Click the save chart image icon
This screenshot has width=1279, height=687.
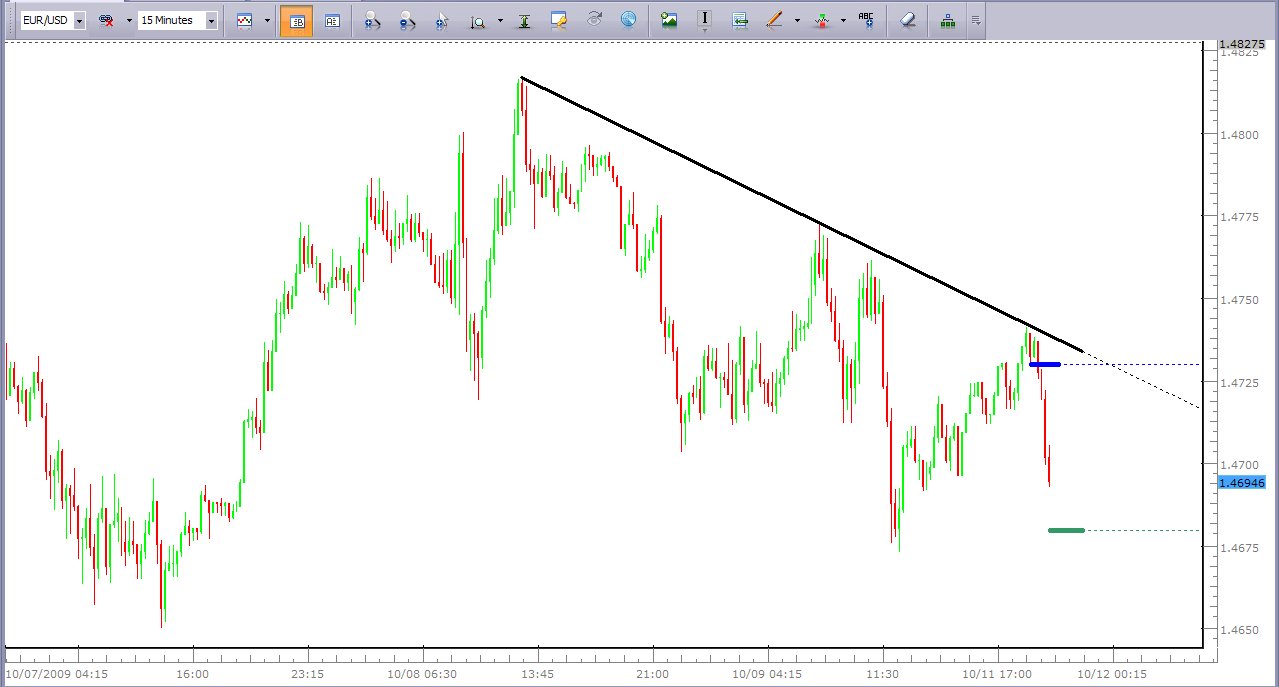669,20
